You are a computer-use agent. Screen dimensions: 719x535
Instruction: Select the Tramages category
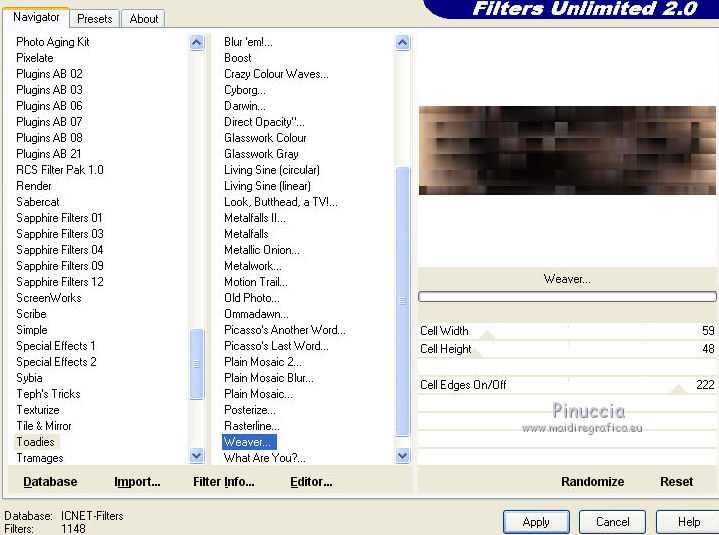coord(40,458)
